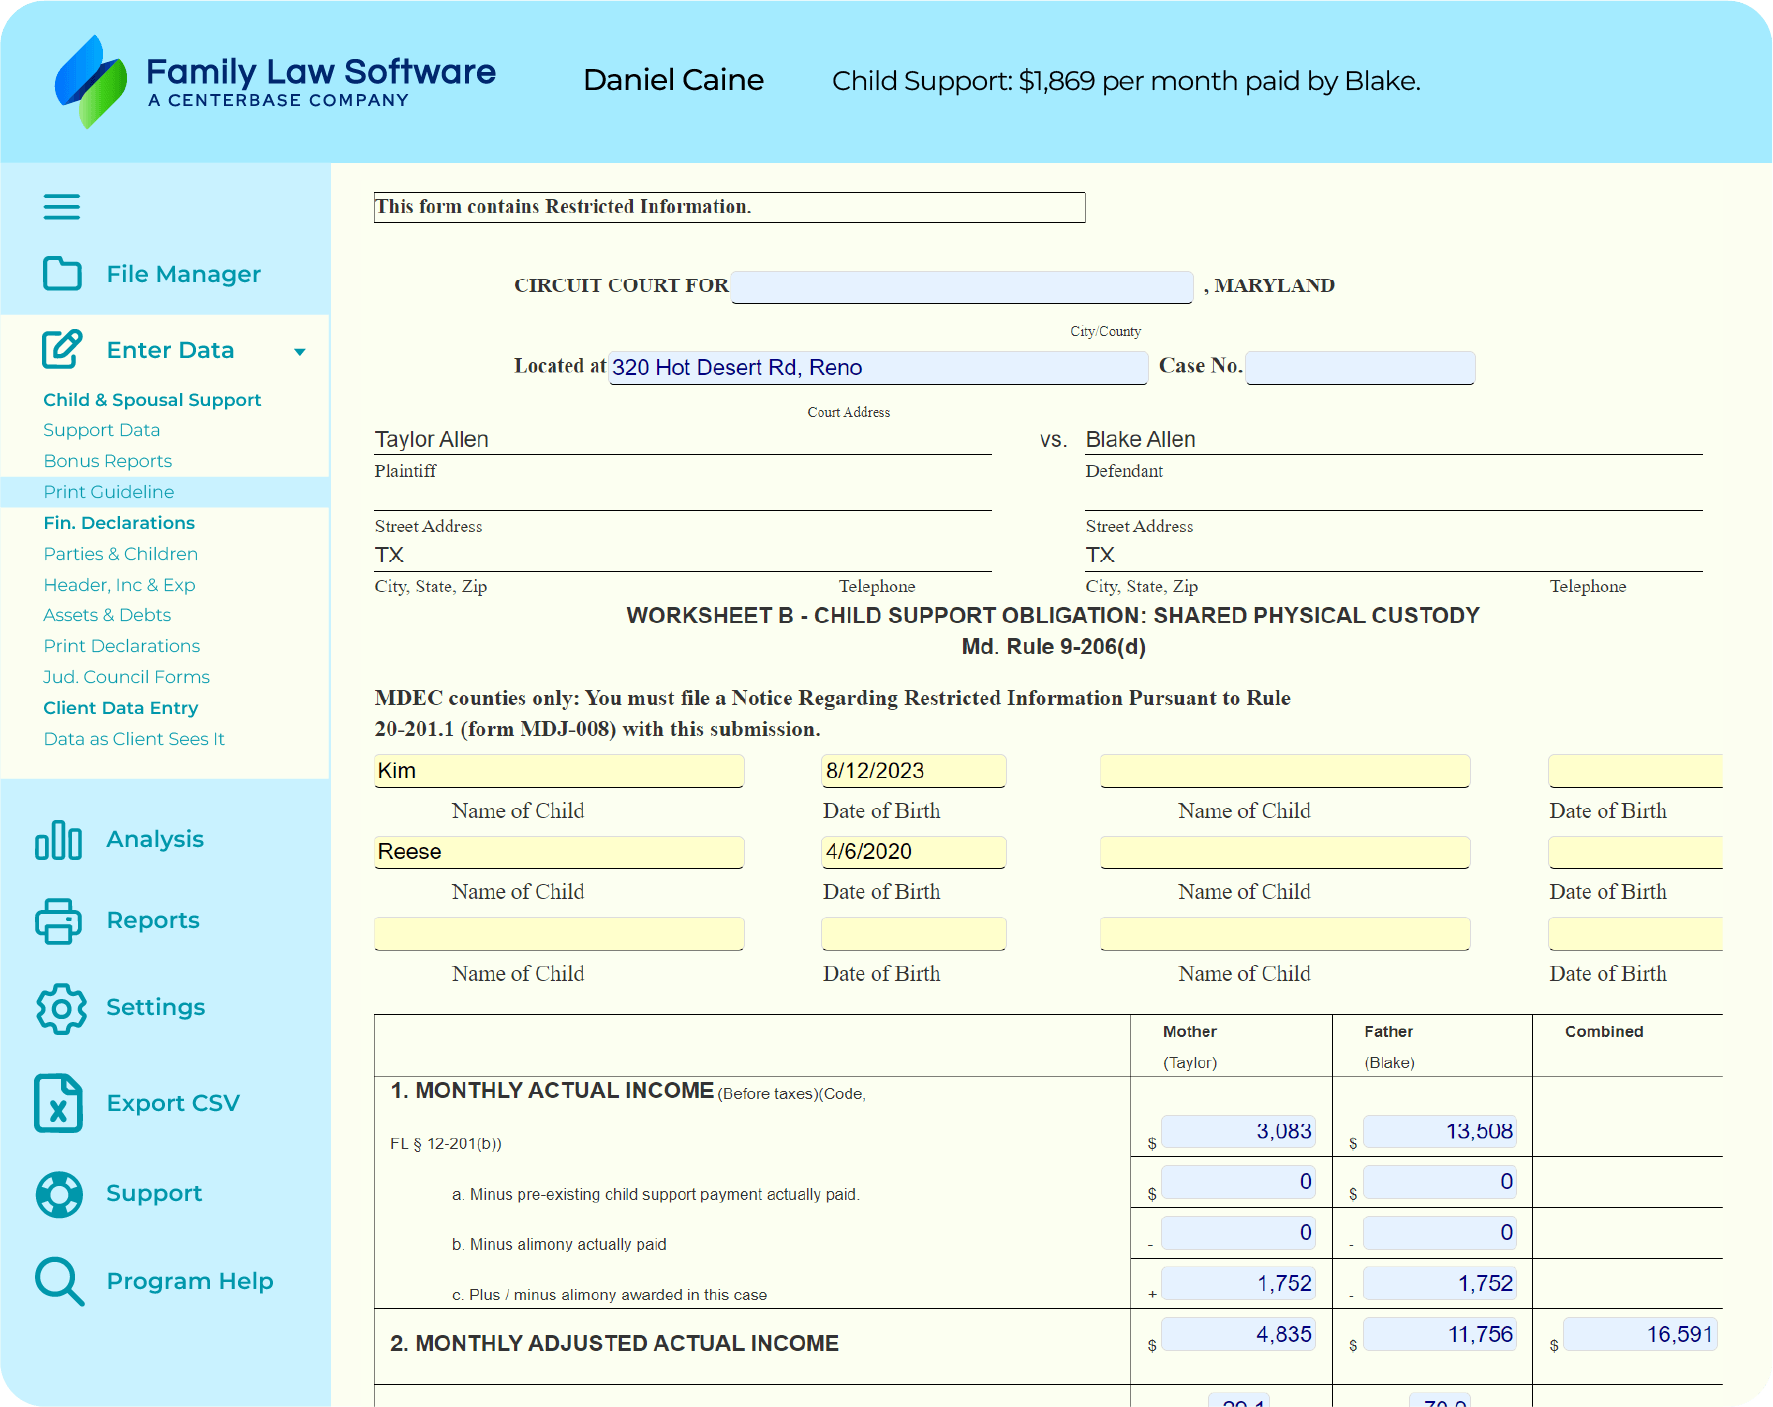Select Print Guideline in sidebar

(109, 492)
